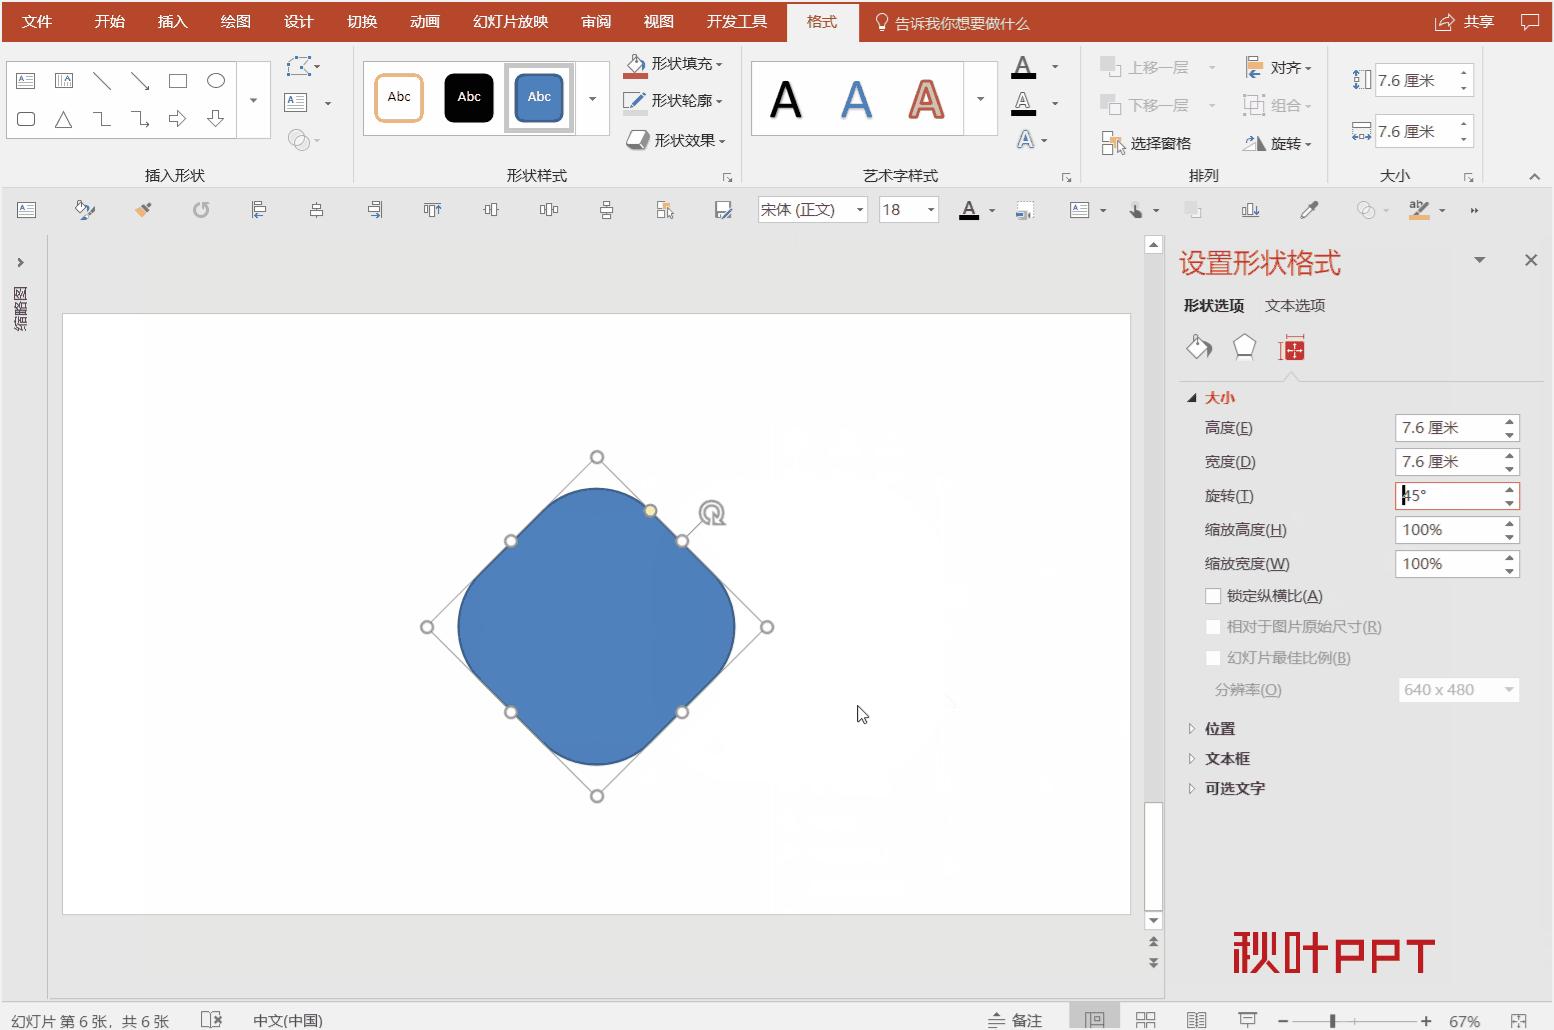
Task: Select the rectangle shape in 插入形状 gallery
Action: (x=178, y=80)
